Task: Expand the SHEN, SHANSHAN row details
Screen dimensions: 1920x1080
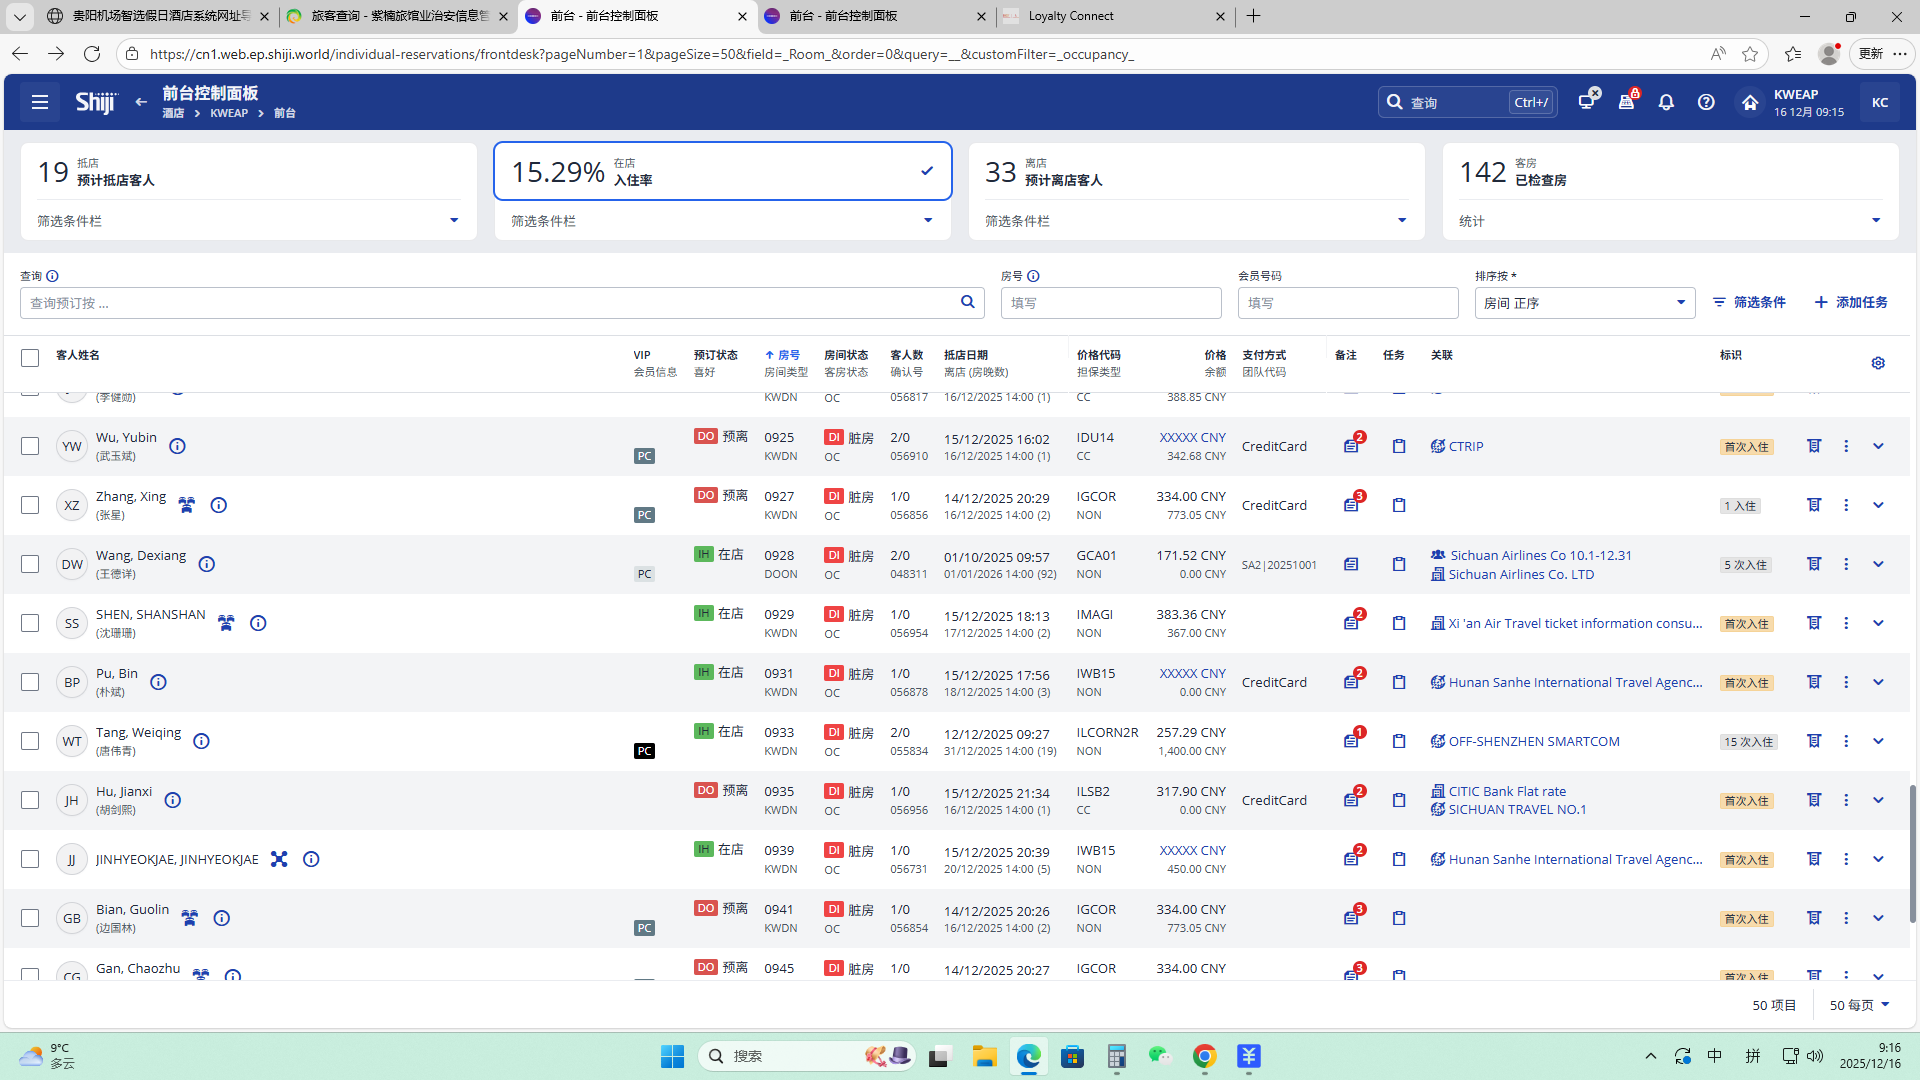Action: click(1878, 623)
